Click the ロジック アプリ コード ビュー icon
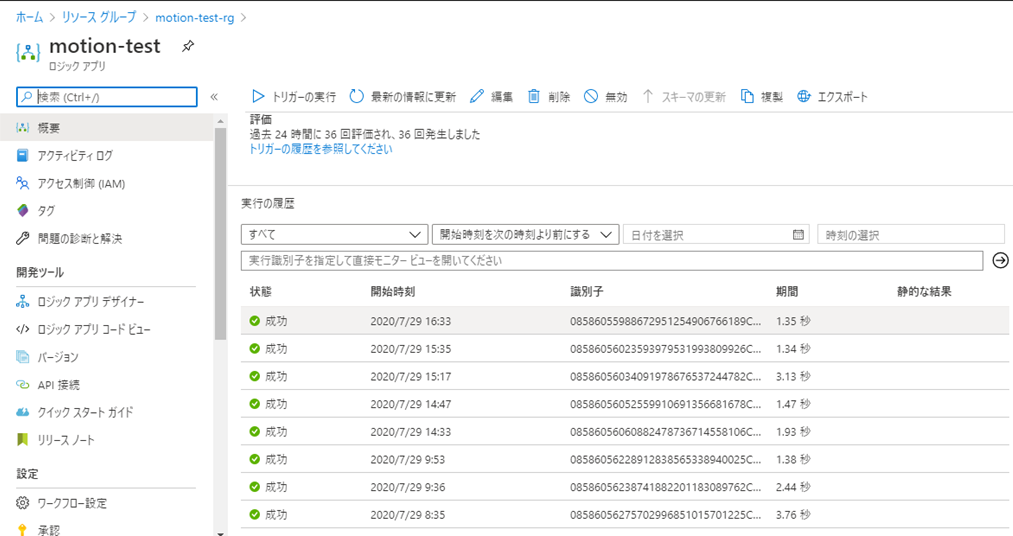Image resolution: width=1013 pixels, height=536 pixels. (x=23, y=329)
